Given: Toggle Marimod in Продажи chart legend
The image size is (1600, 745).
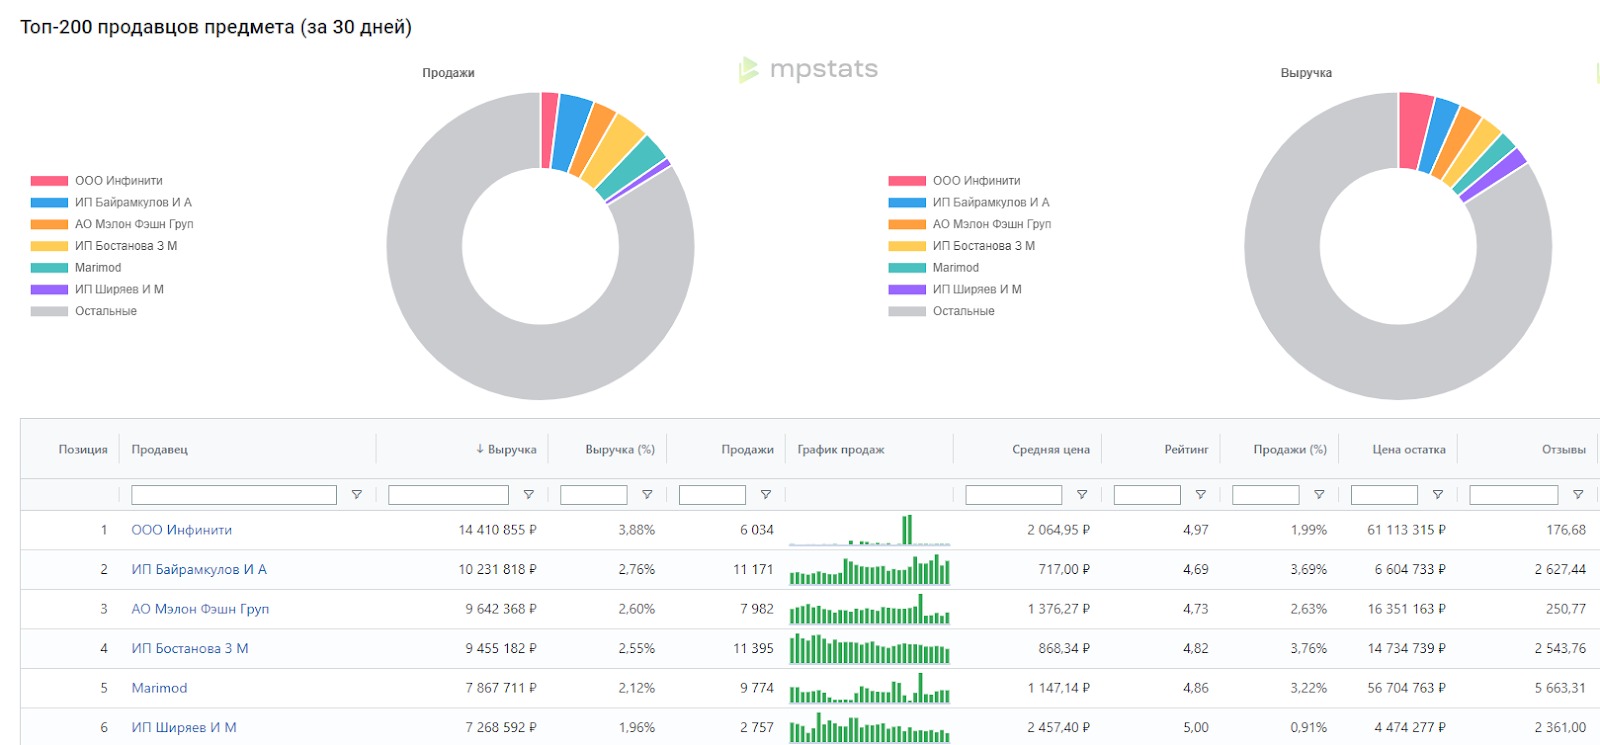Looking at the screenshot, I should tap(76, 268).
